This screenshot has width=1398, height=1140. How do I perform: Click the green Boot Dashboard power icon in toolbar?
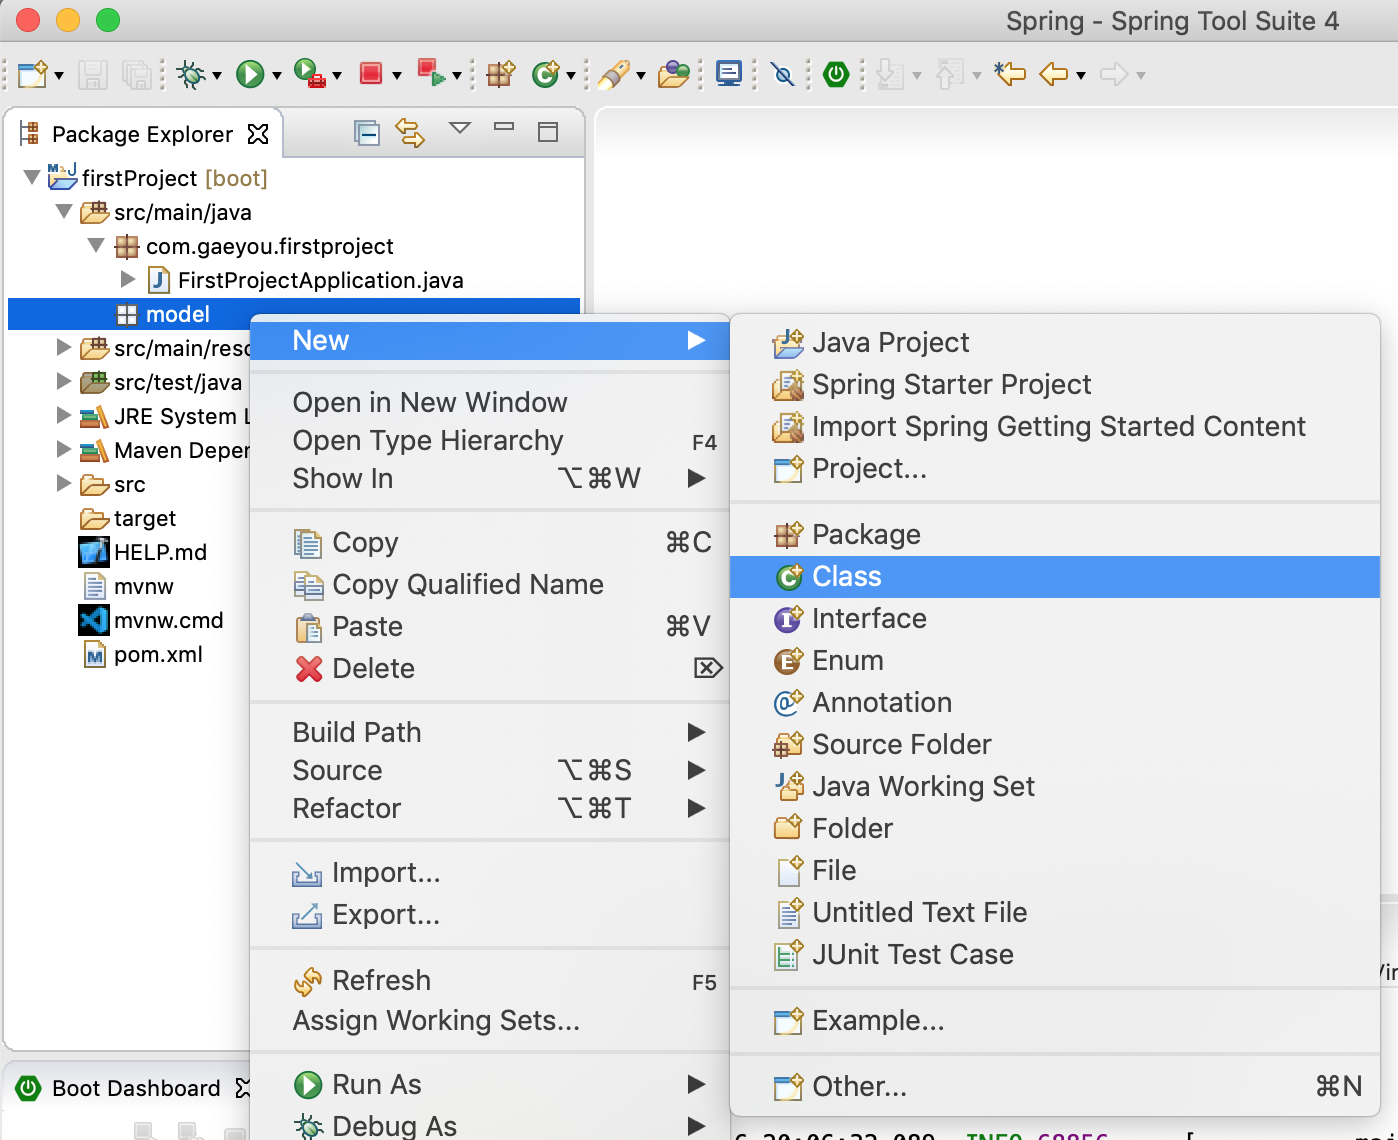click(x=836, y=74)
